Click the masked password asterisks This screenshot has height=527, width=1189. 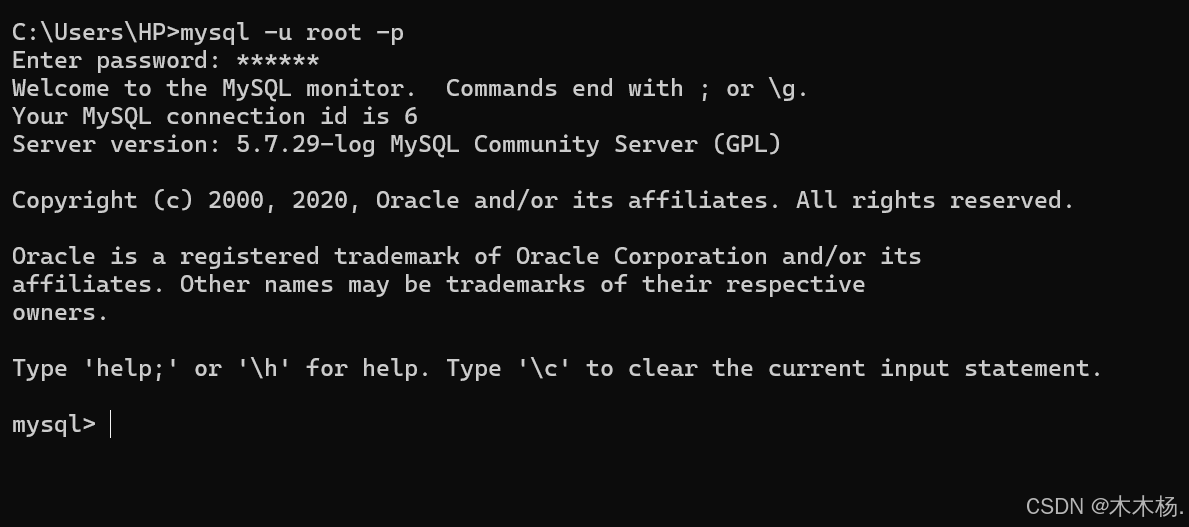pos(278,60)
